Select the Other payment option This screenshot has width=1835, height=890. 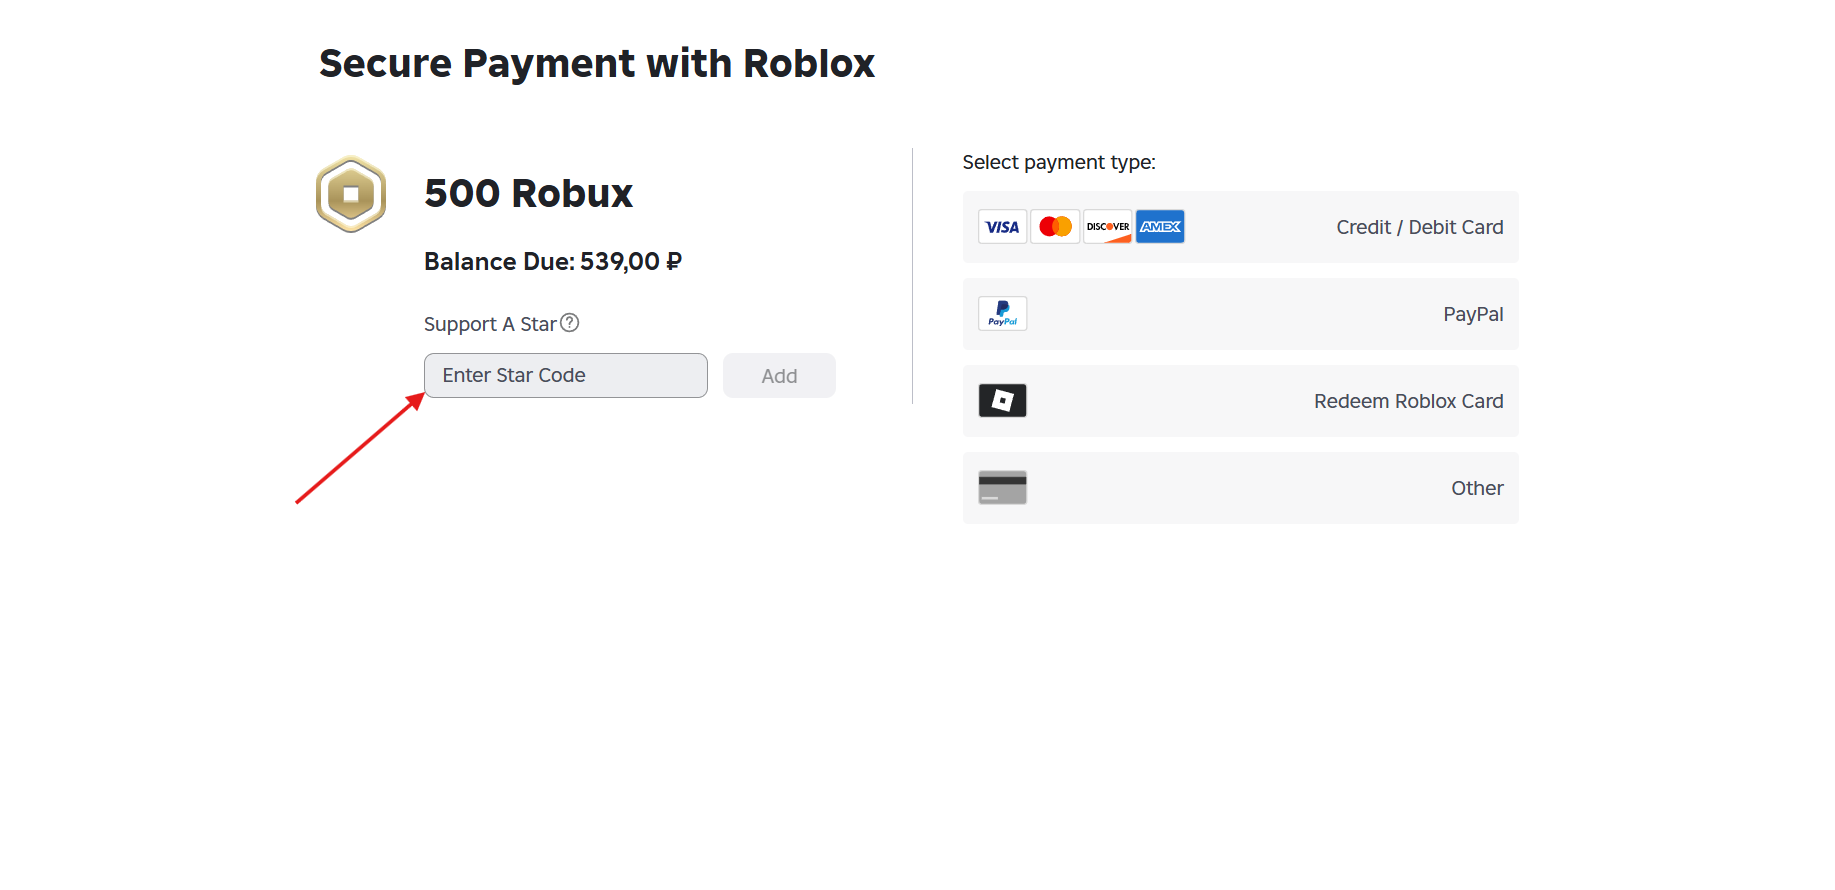click(x=1240, y=488)
